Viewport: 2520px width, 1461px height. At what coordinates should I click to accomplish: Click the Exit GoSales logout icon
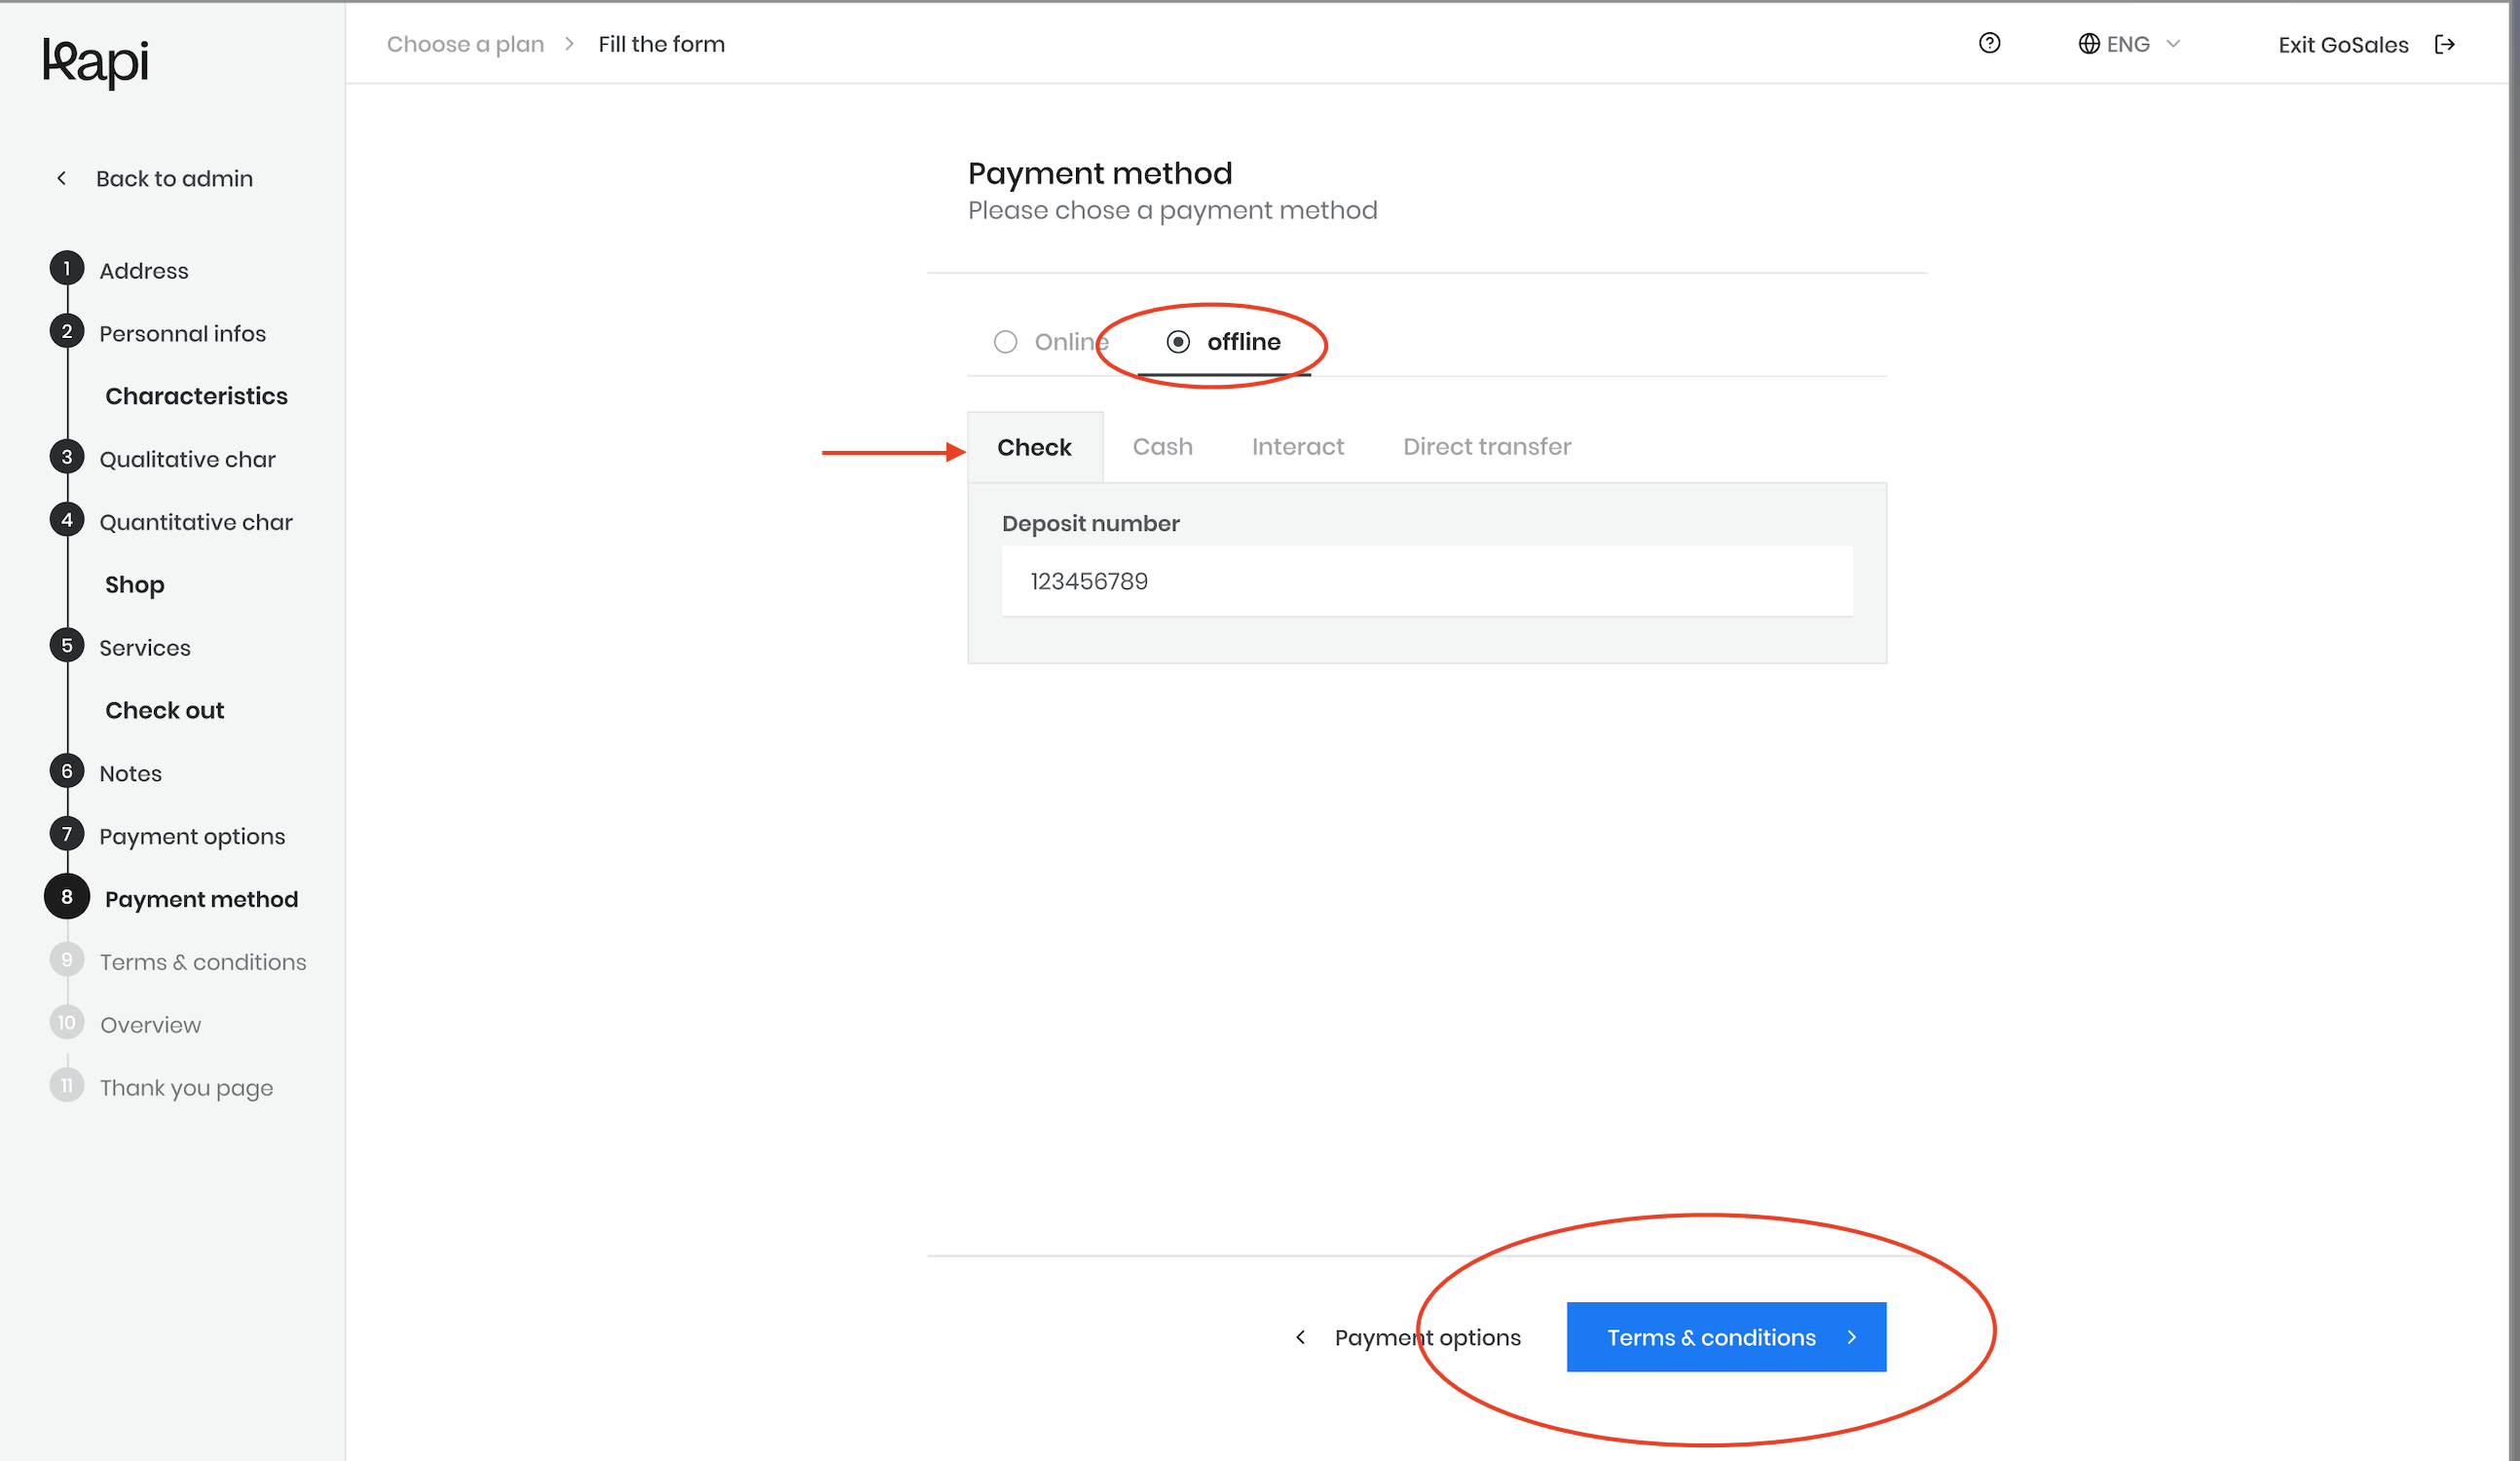point(2445,44)
